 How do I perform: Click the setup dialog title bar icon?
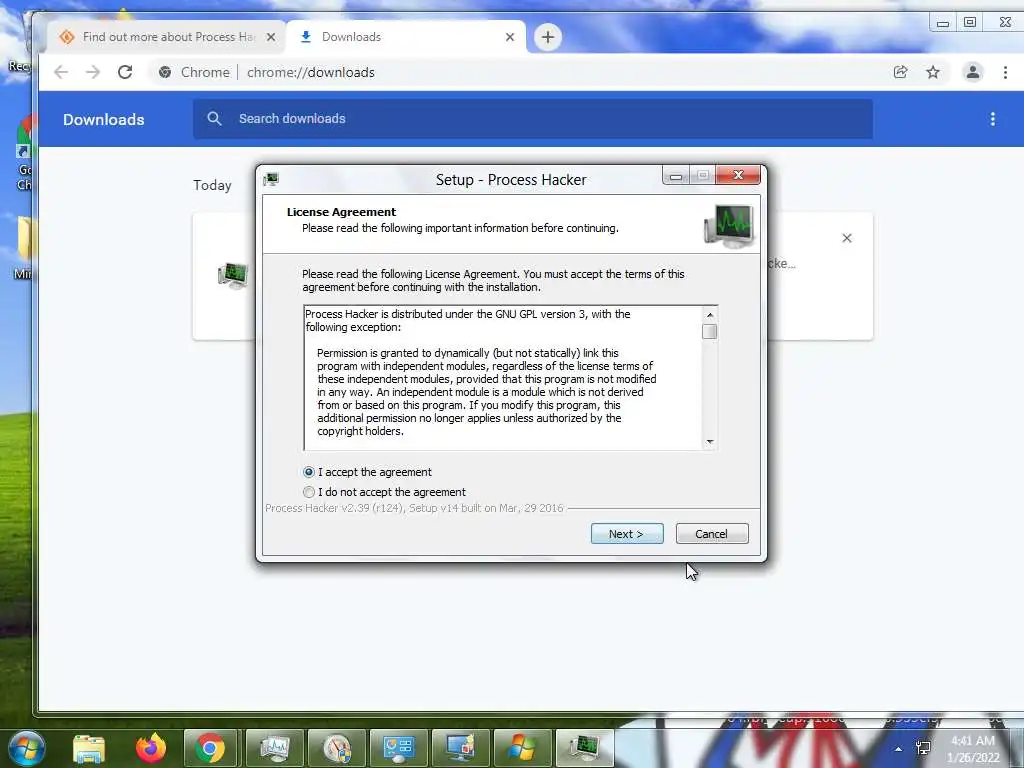coord(271,179)
